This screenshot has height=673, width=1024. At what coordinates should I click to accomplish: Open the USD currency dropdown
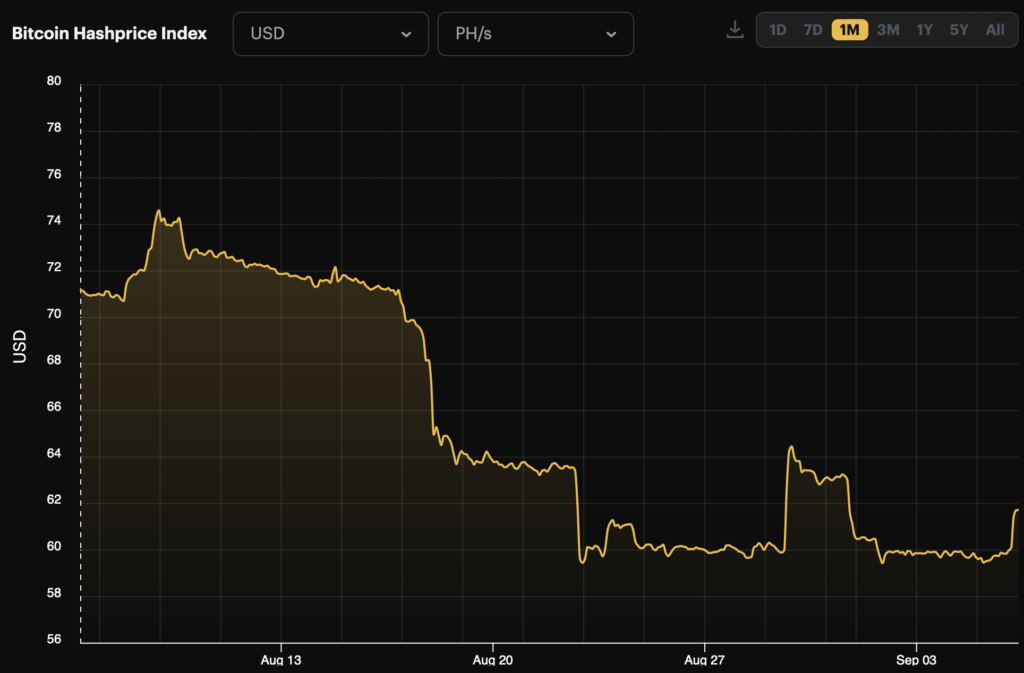tap(330, 34)
